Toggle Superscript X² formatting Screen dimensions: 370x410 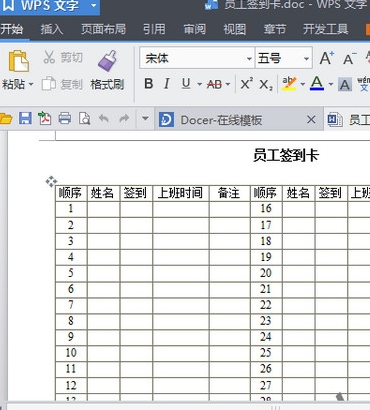click(247, 84)
